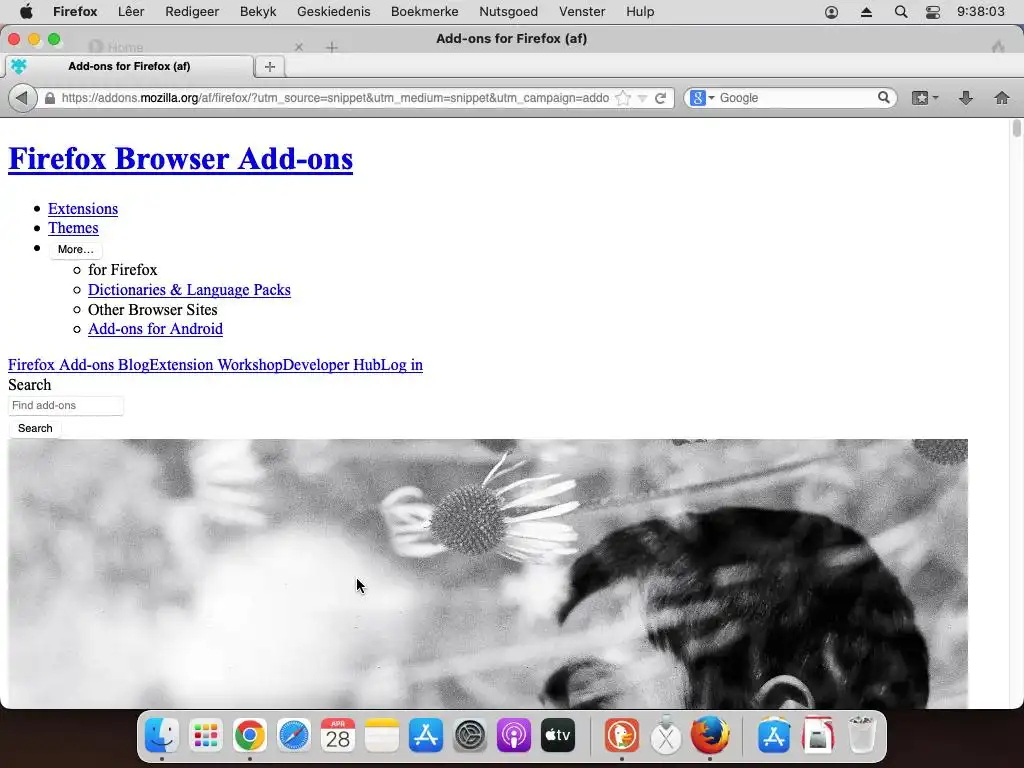Viewport: 1024px width, 768px height.
Task: Open Dictionaries & Language Packs link
Action: click(x=189, y=290)
